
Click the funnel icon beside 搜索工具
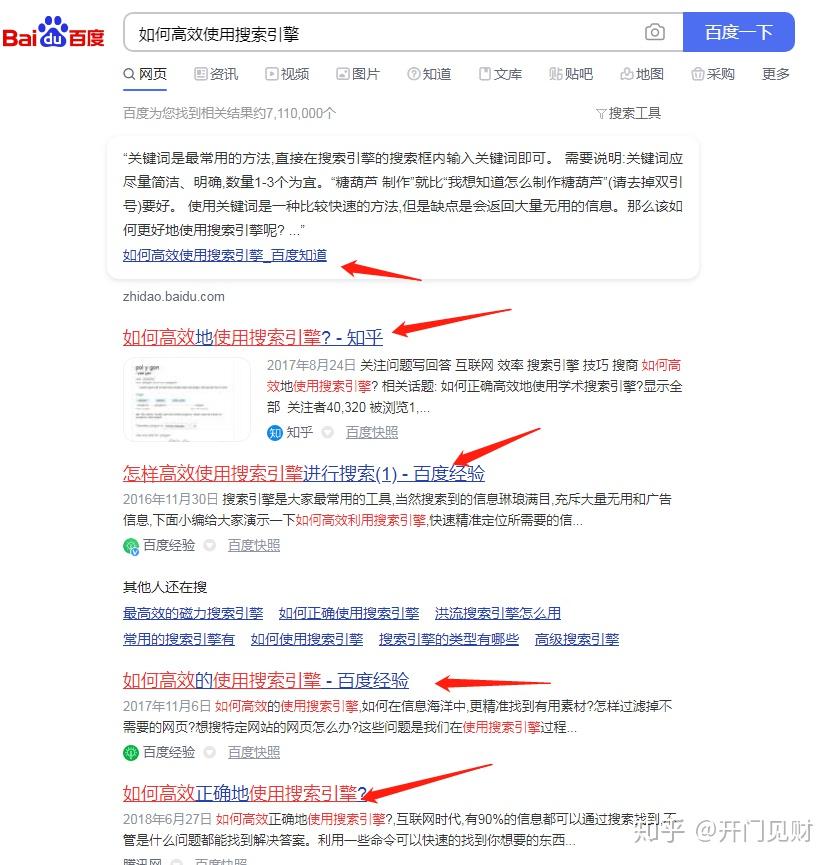pyautogui.click(x=601, y=114)
